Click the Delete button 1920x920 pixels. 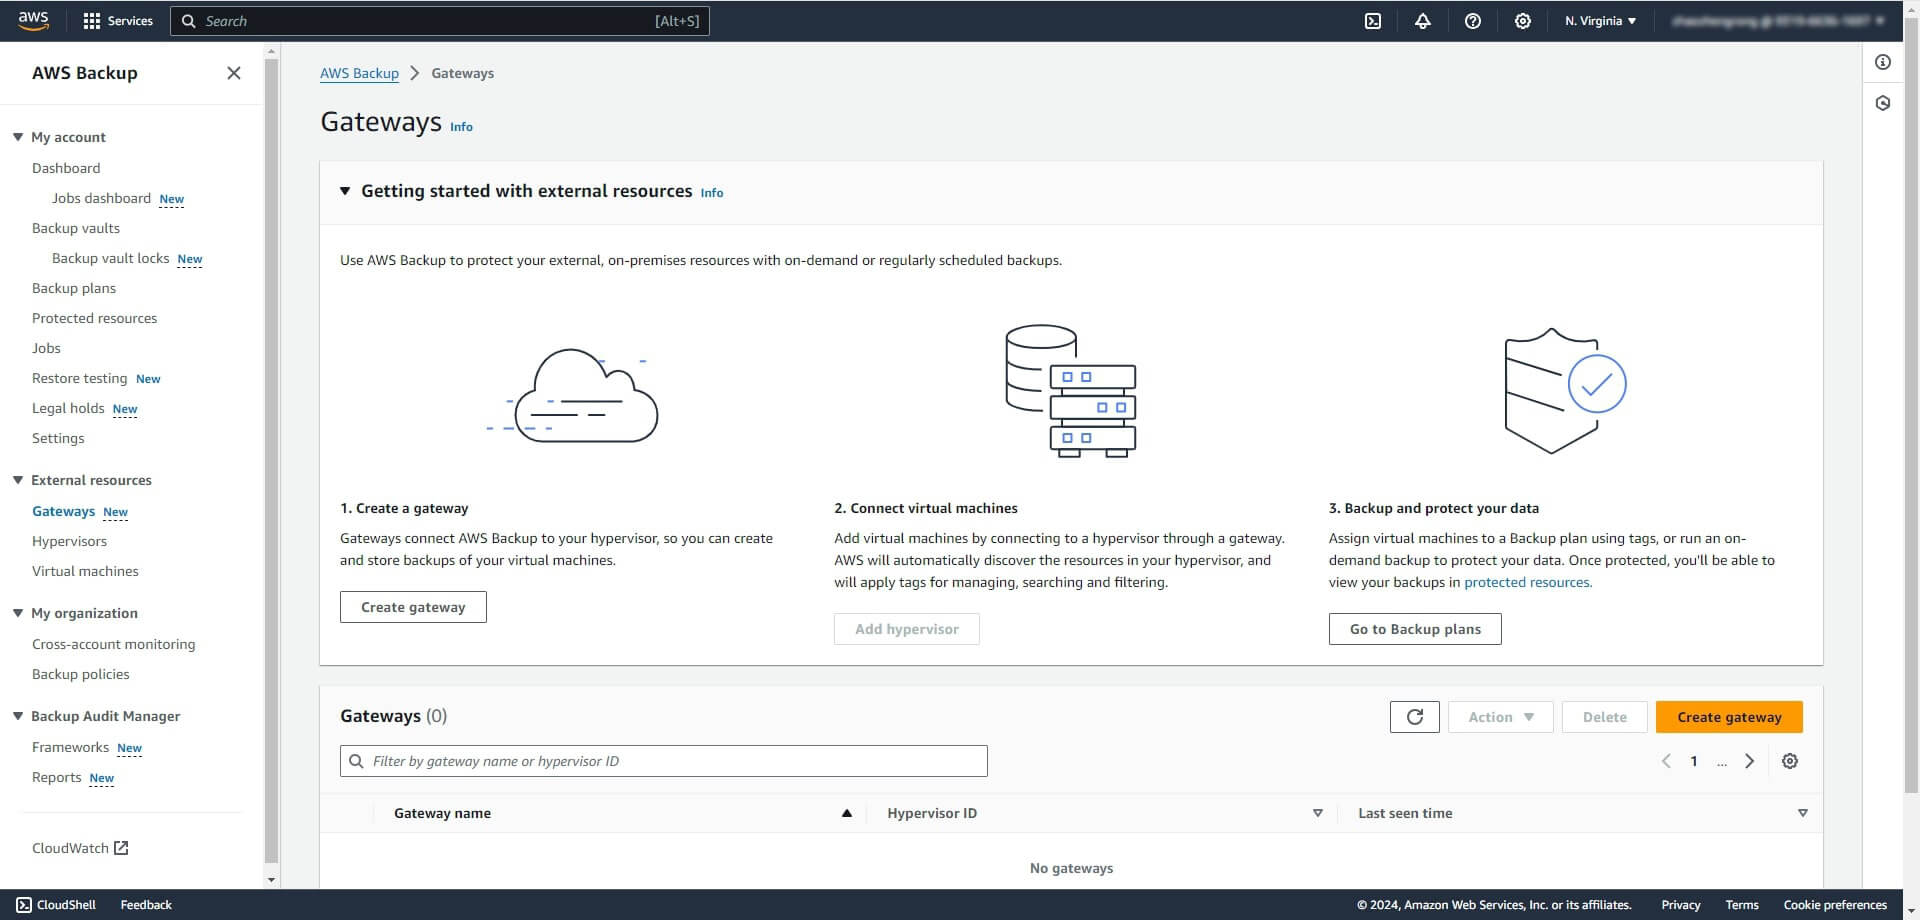click(x=1604, y=717)
